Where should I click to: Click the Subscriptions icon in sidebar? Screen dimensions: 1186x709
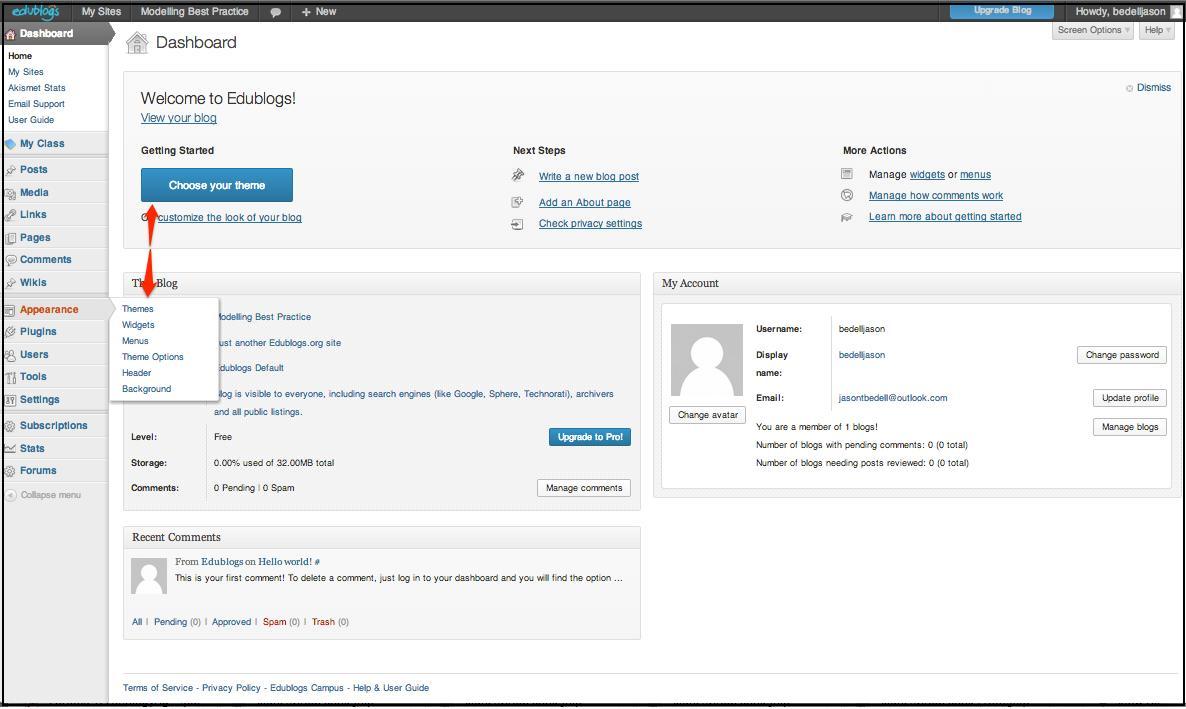click(11, 427)
